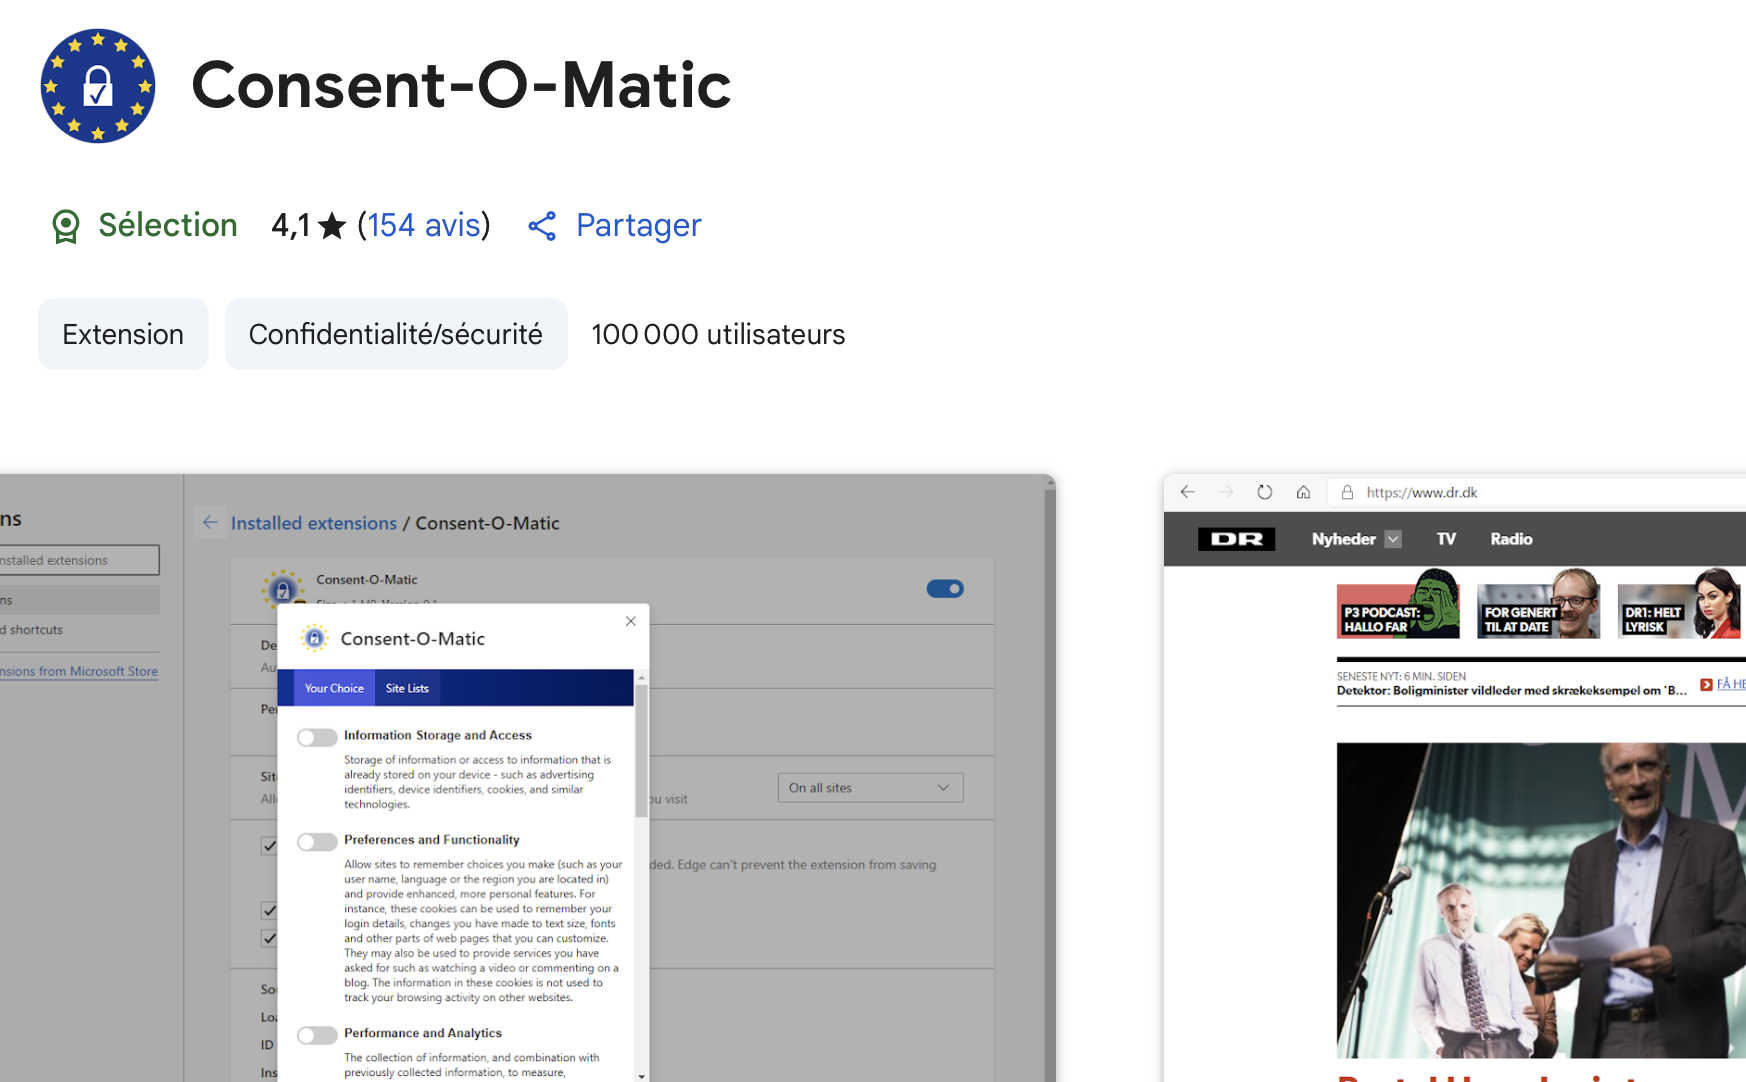Click the extension icon in the details card
The height and width of the screenshot is (1082, 1746).
[282, 589]
